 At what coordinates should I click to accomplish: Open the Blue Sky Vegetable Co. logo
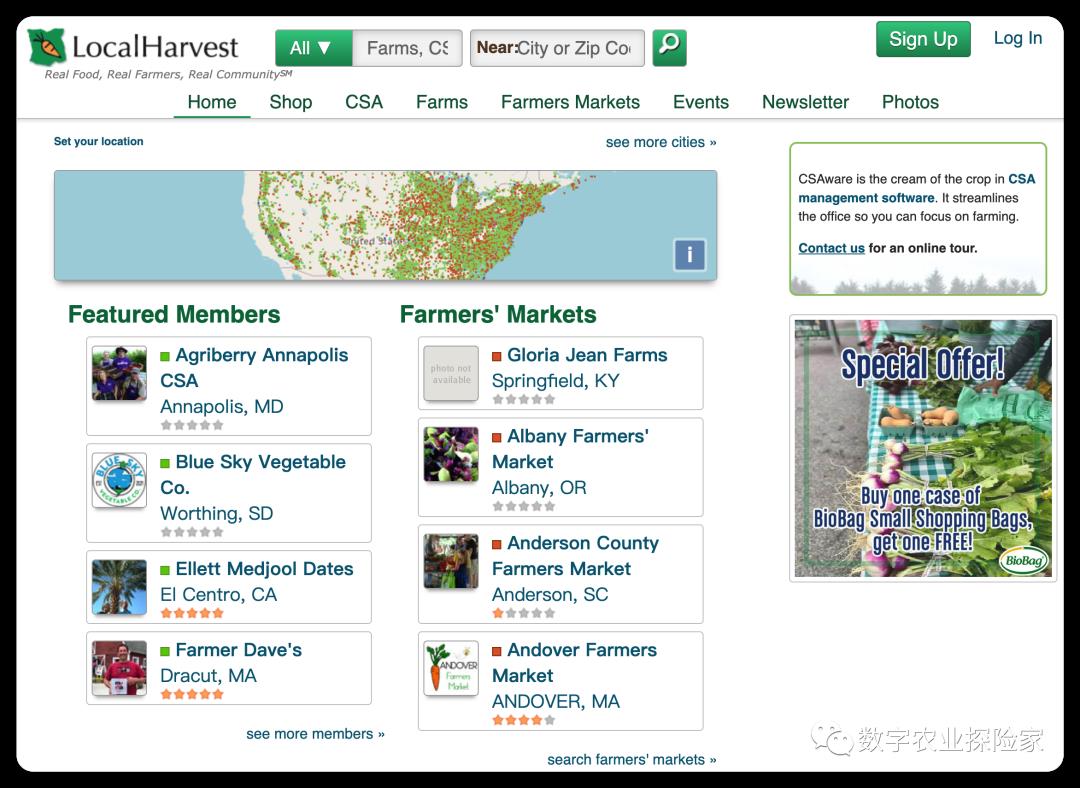point(119,480)
